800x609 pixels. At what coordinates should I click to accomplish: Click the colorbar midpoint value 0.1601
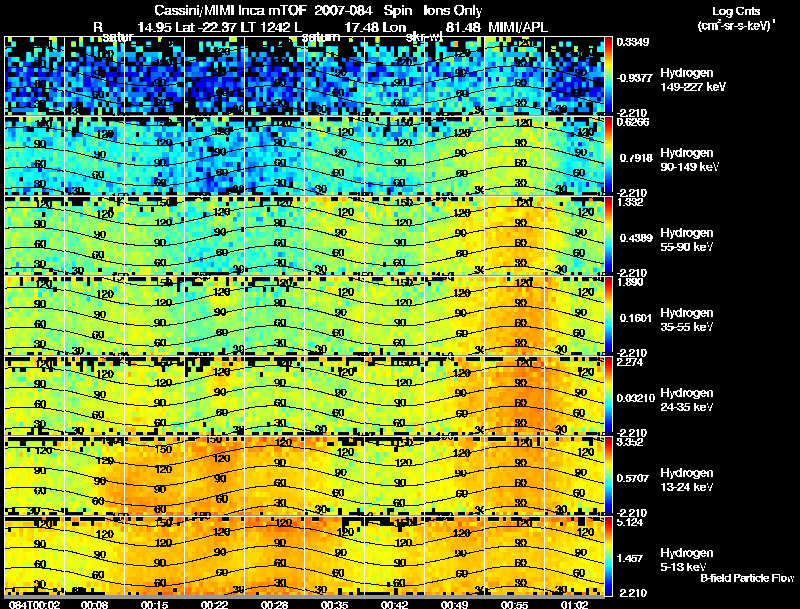(636, 318)
